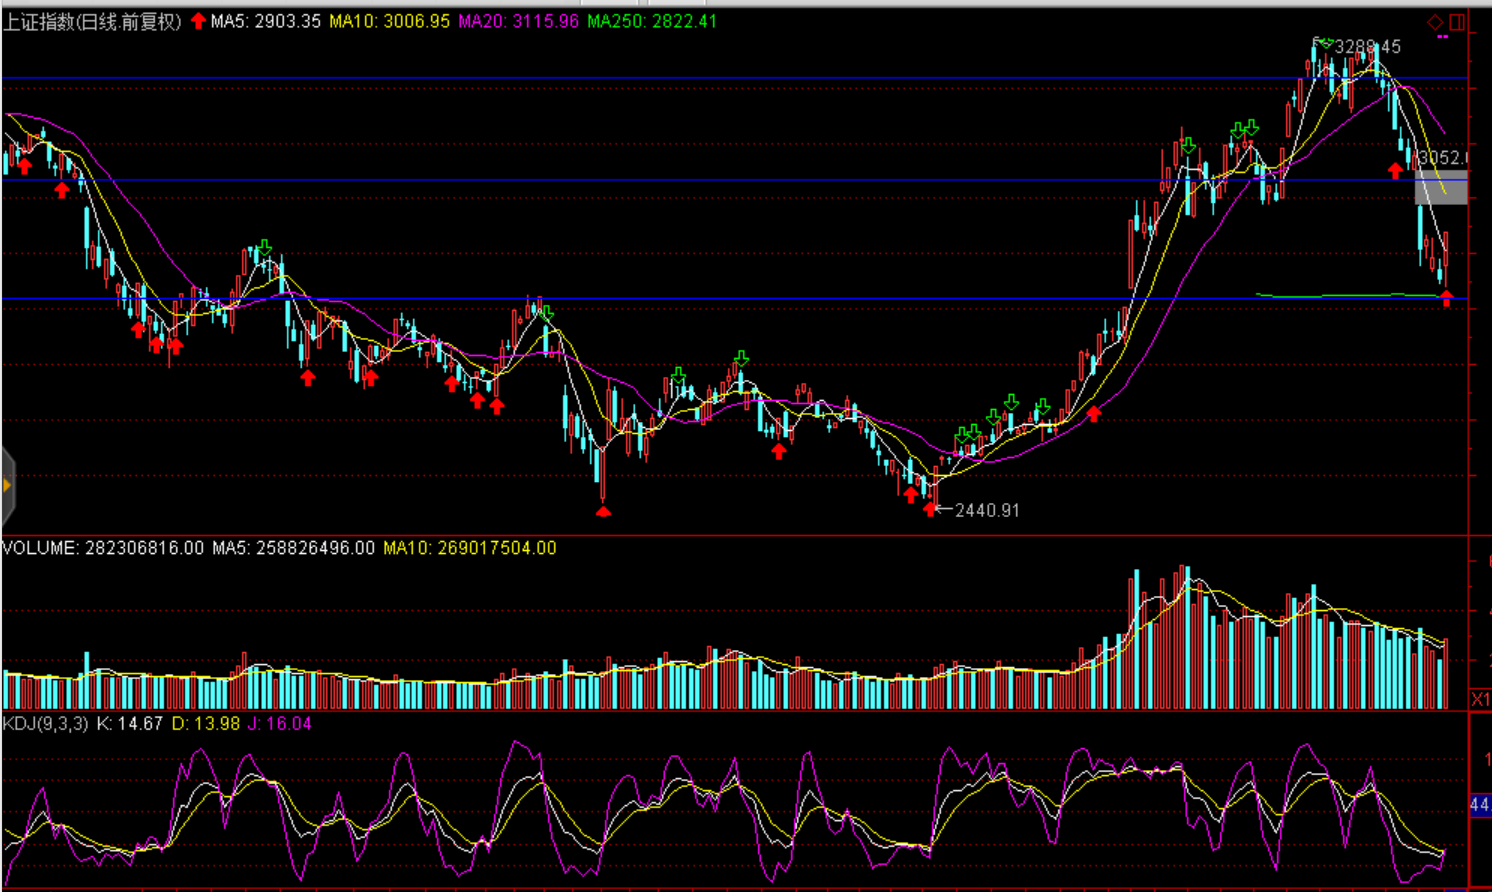Click the red arrow beside the index title
This screenshot has width=1492, height=892.
click(198, 21)
